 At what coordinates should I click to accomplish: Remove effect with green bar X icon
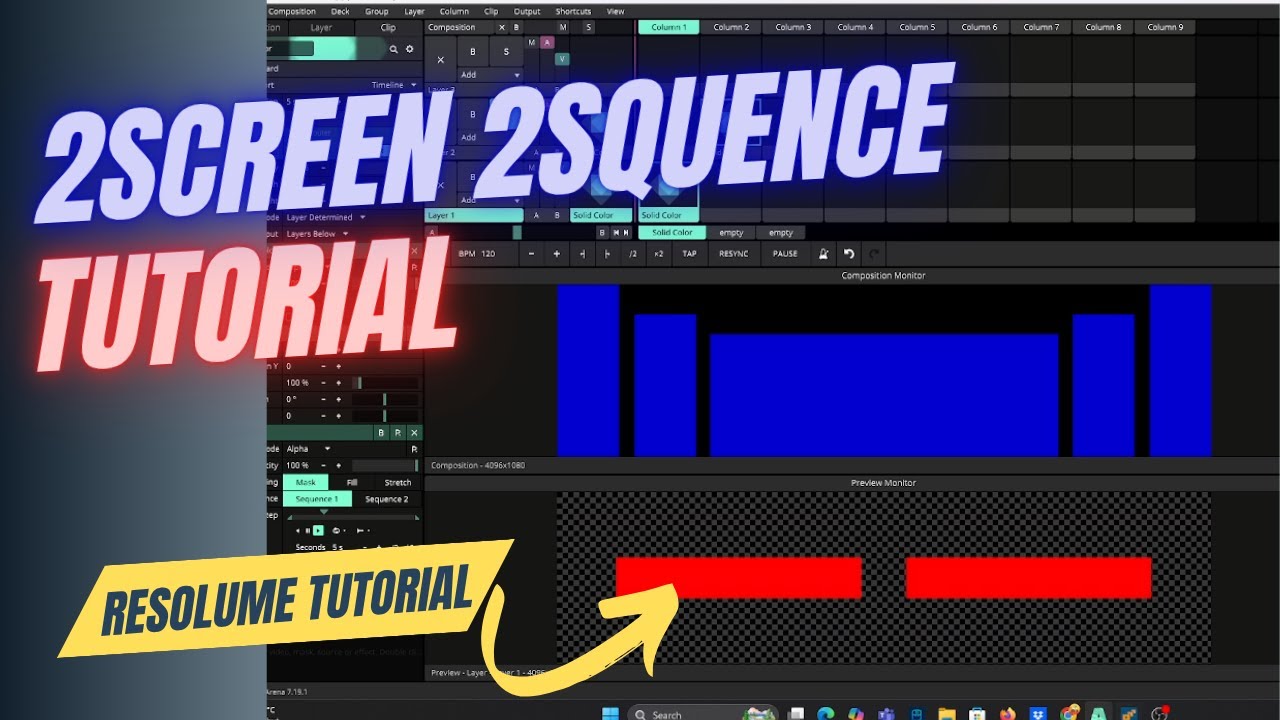[x=414, y=433]
